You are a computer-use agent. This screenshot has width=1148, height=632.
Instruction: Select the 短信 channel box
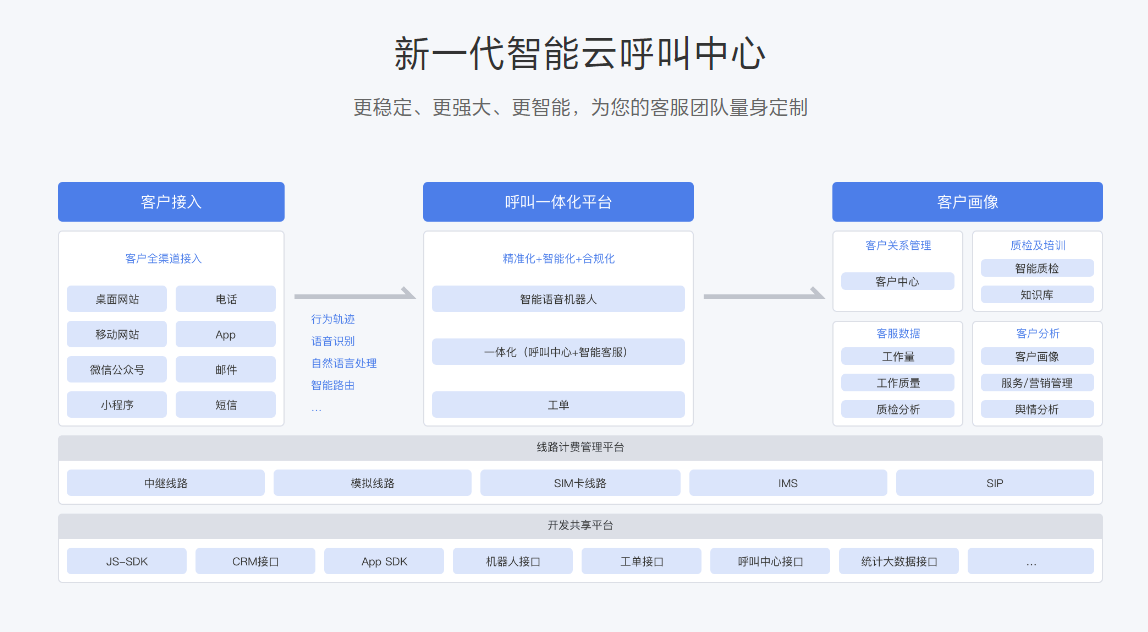(x=226, y=404)
